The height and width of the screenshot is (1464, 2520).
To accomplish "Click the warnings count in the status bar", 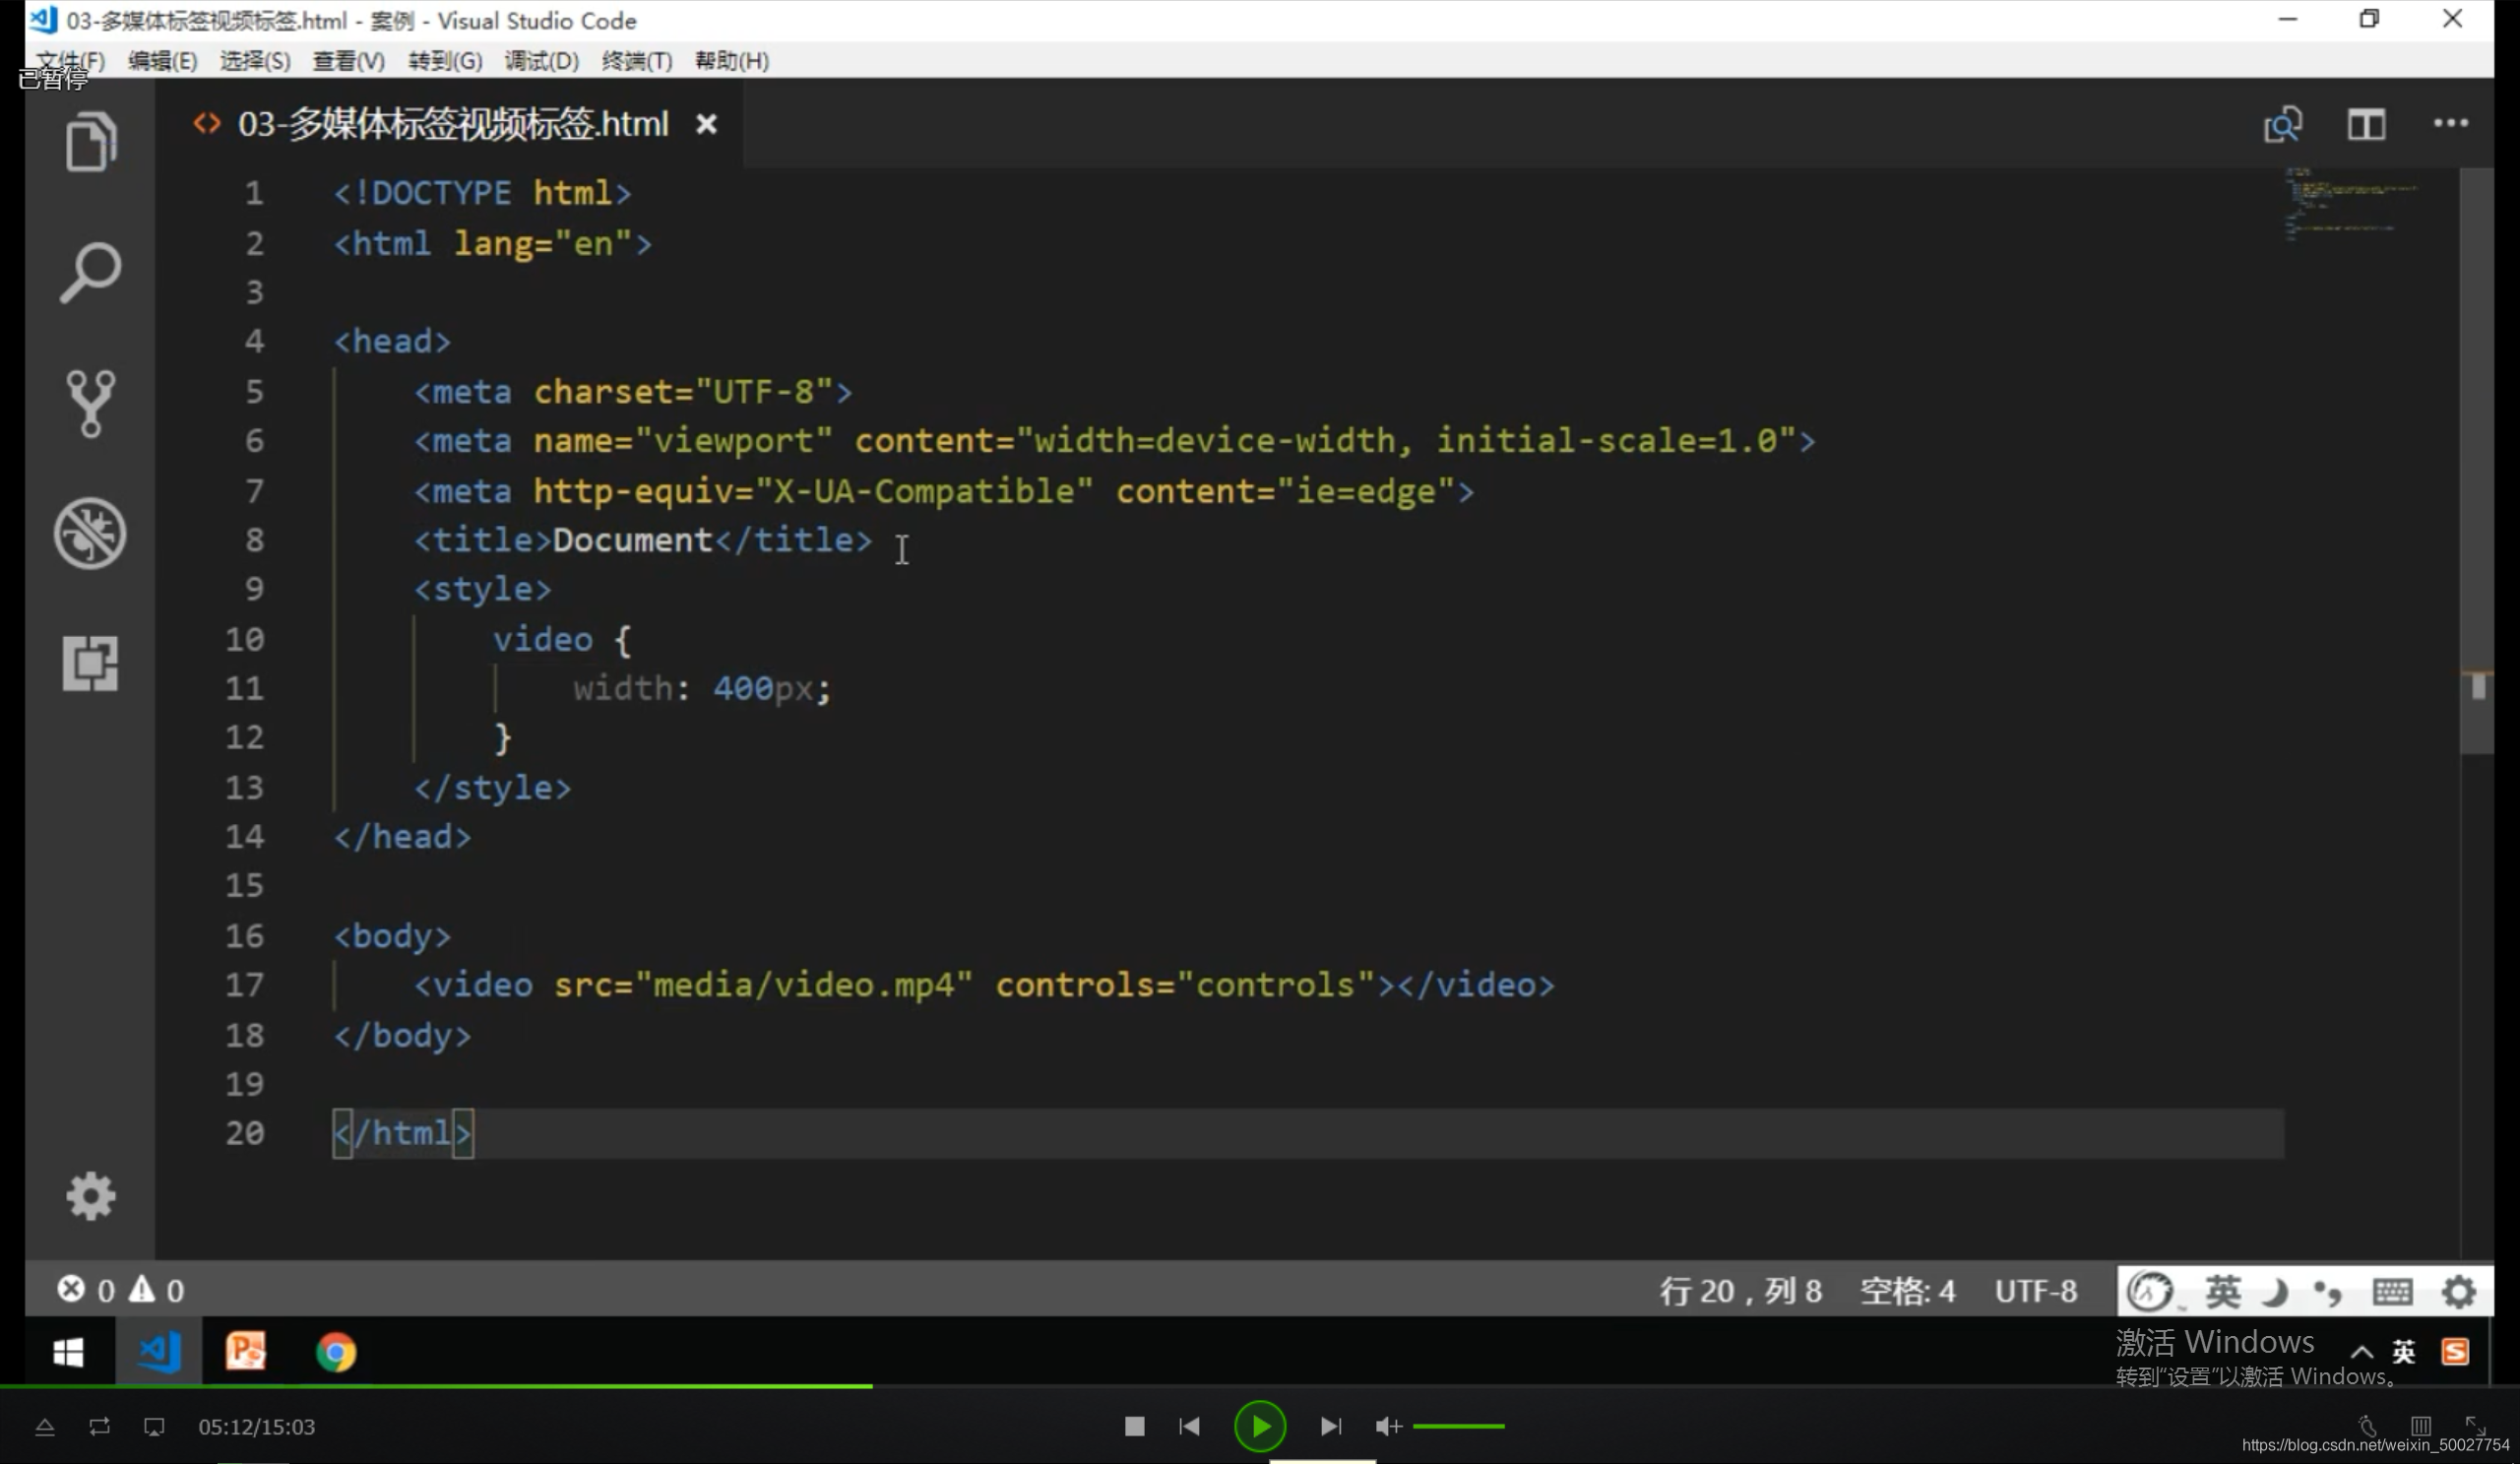I will [x=157, y=1290].
